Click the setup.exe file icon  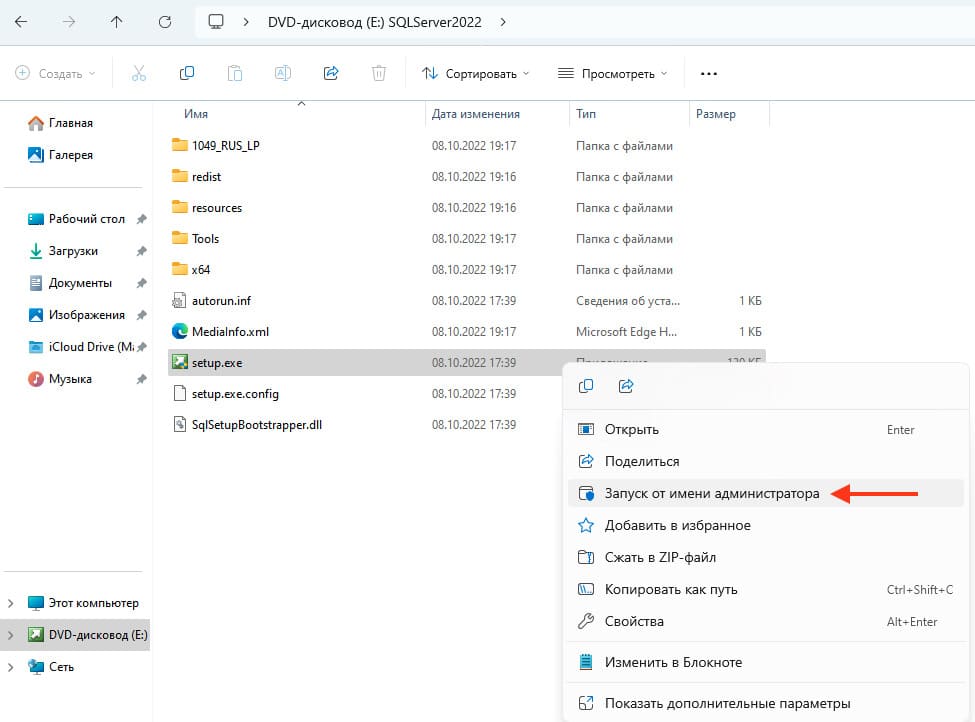click(x=180, y=362)
